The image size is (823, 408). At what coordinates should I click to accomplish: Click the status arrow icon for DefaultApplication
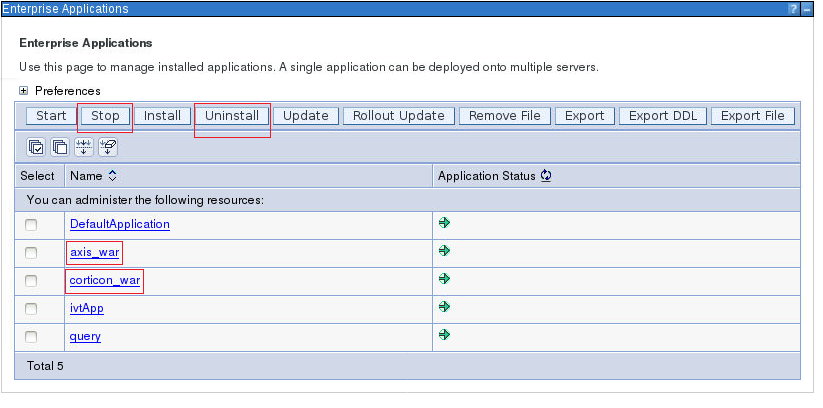(x=445, y=223)
